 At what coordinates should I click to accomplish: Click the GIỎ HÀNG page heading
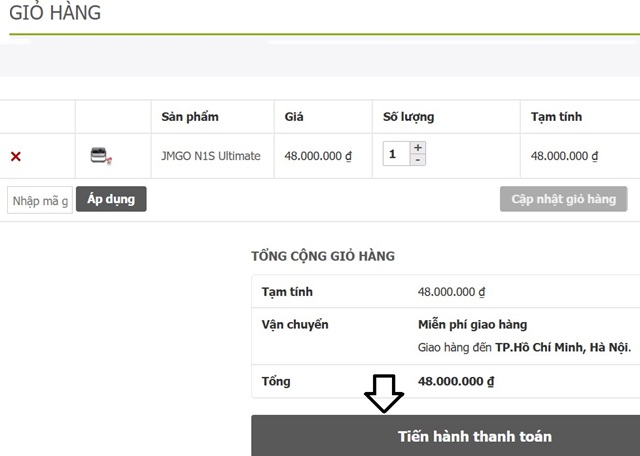pos(54,14)
